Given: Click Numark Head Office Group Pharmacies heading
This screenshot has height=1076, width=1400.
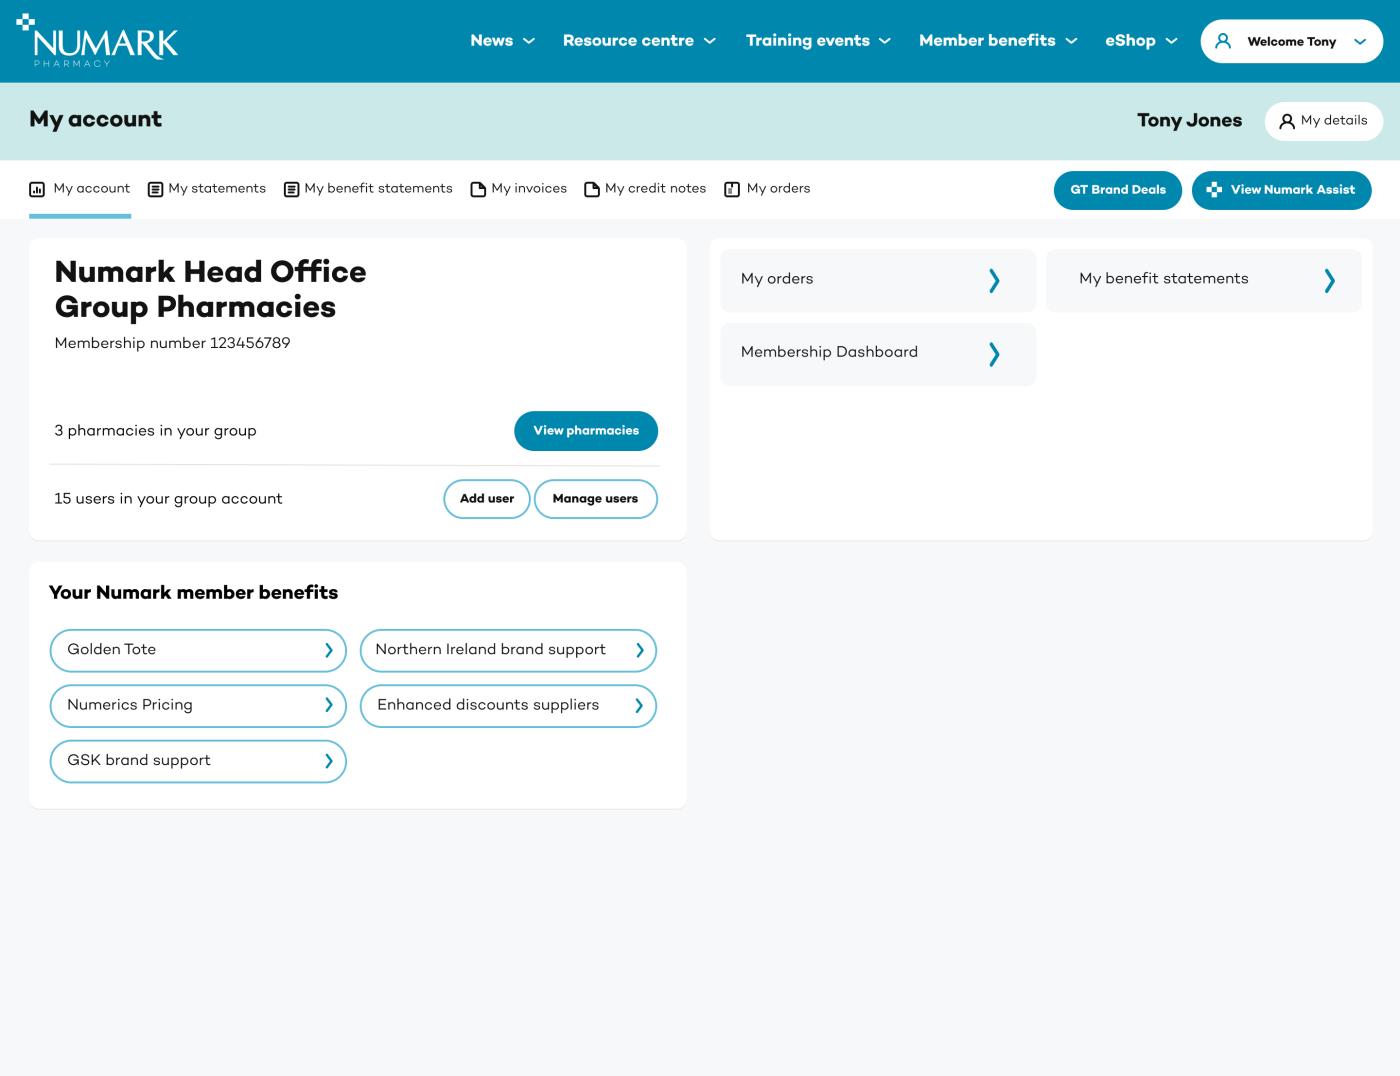Looking at the screenshot, I should (x=210, y=289).
